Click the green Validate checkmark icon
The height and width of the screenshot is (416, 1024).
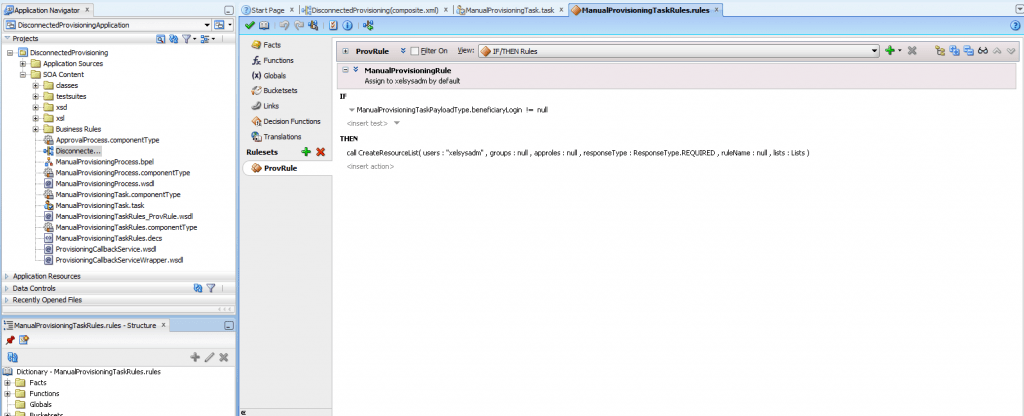click(x=249, y=25)
